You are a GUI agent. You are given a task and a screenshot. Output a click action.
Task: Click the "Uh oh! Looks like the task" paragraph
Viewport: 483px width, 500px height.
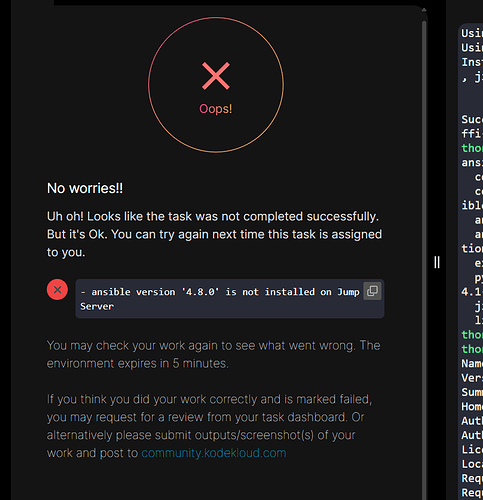pos(214,234)
